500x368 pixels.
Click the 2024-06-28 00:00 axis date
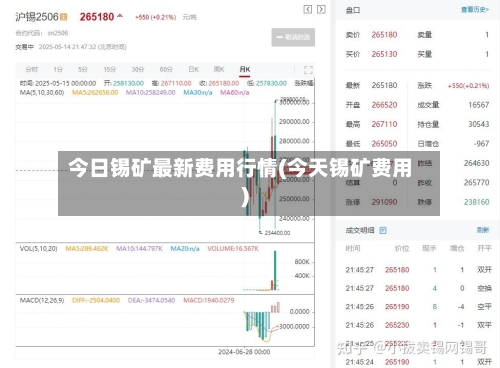(244, 352)
